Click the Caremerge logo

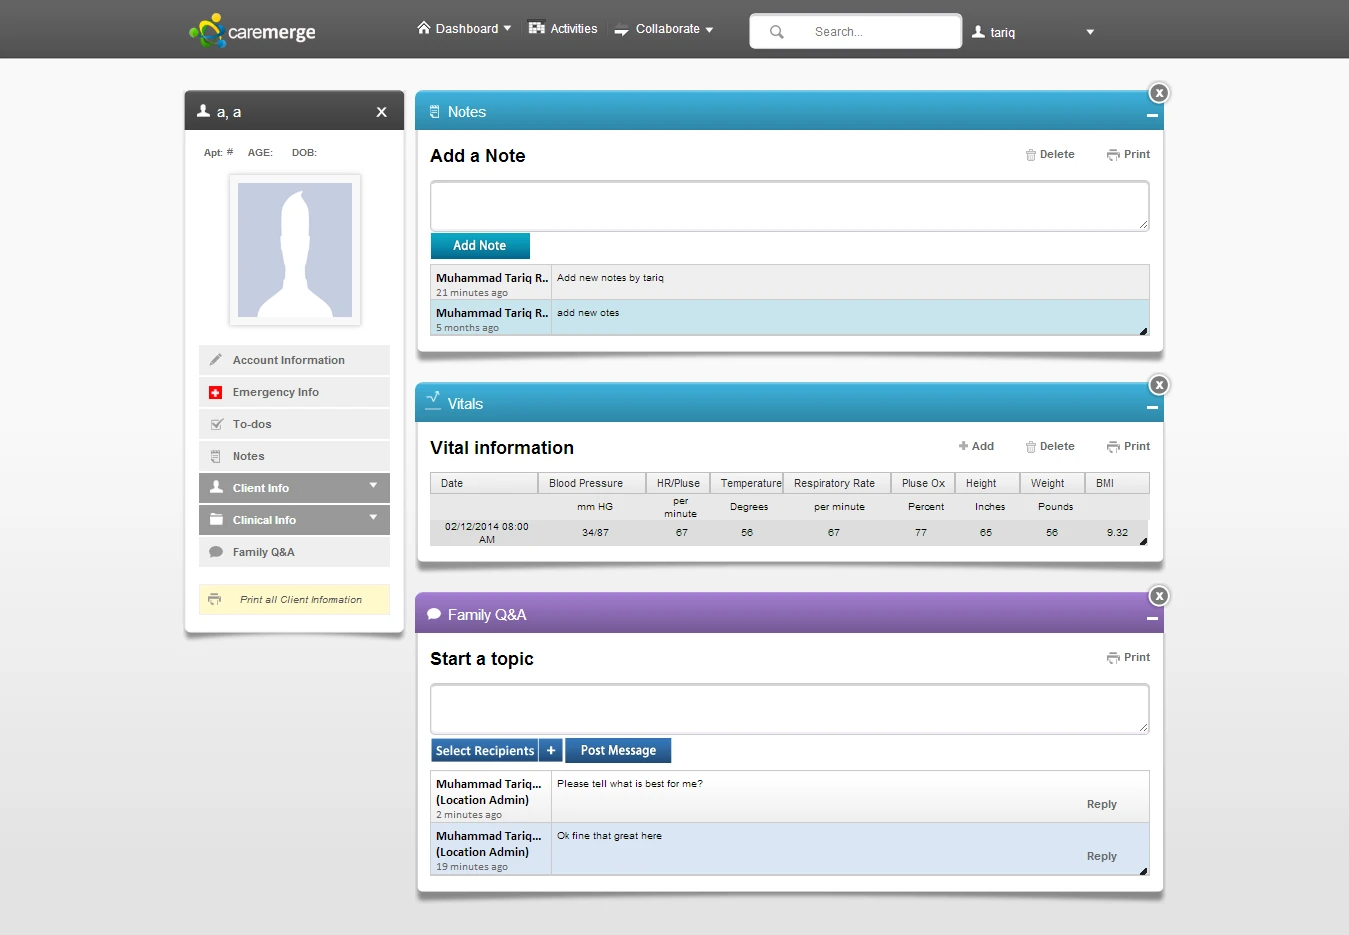click(x=252, y=31)
